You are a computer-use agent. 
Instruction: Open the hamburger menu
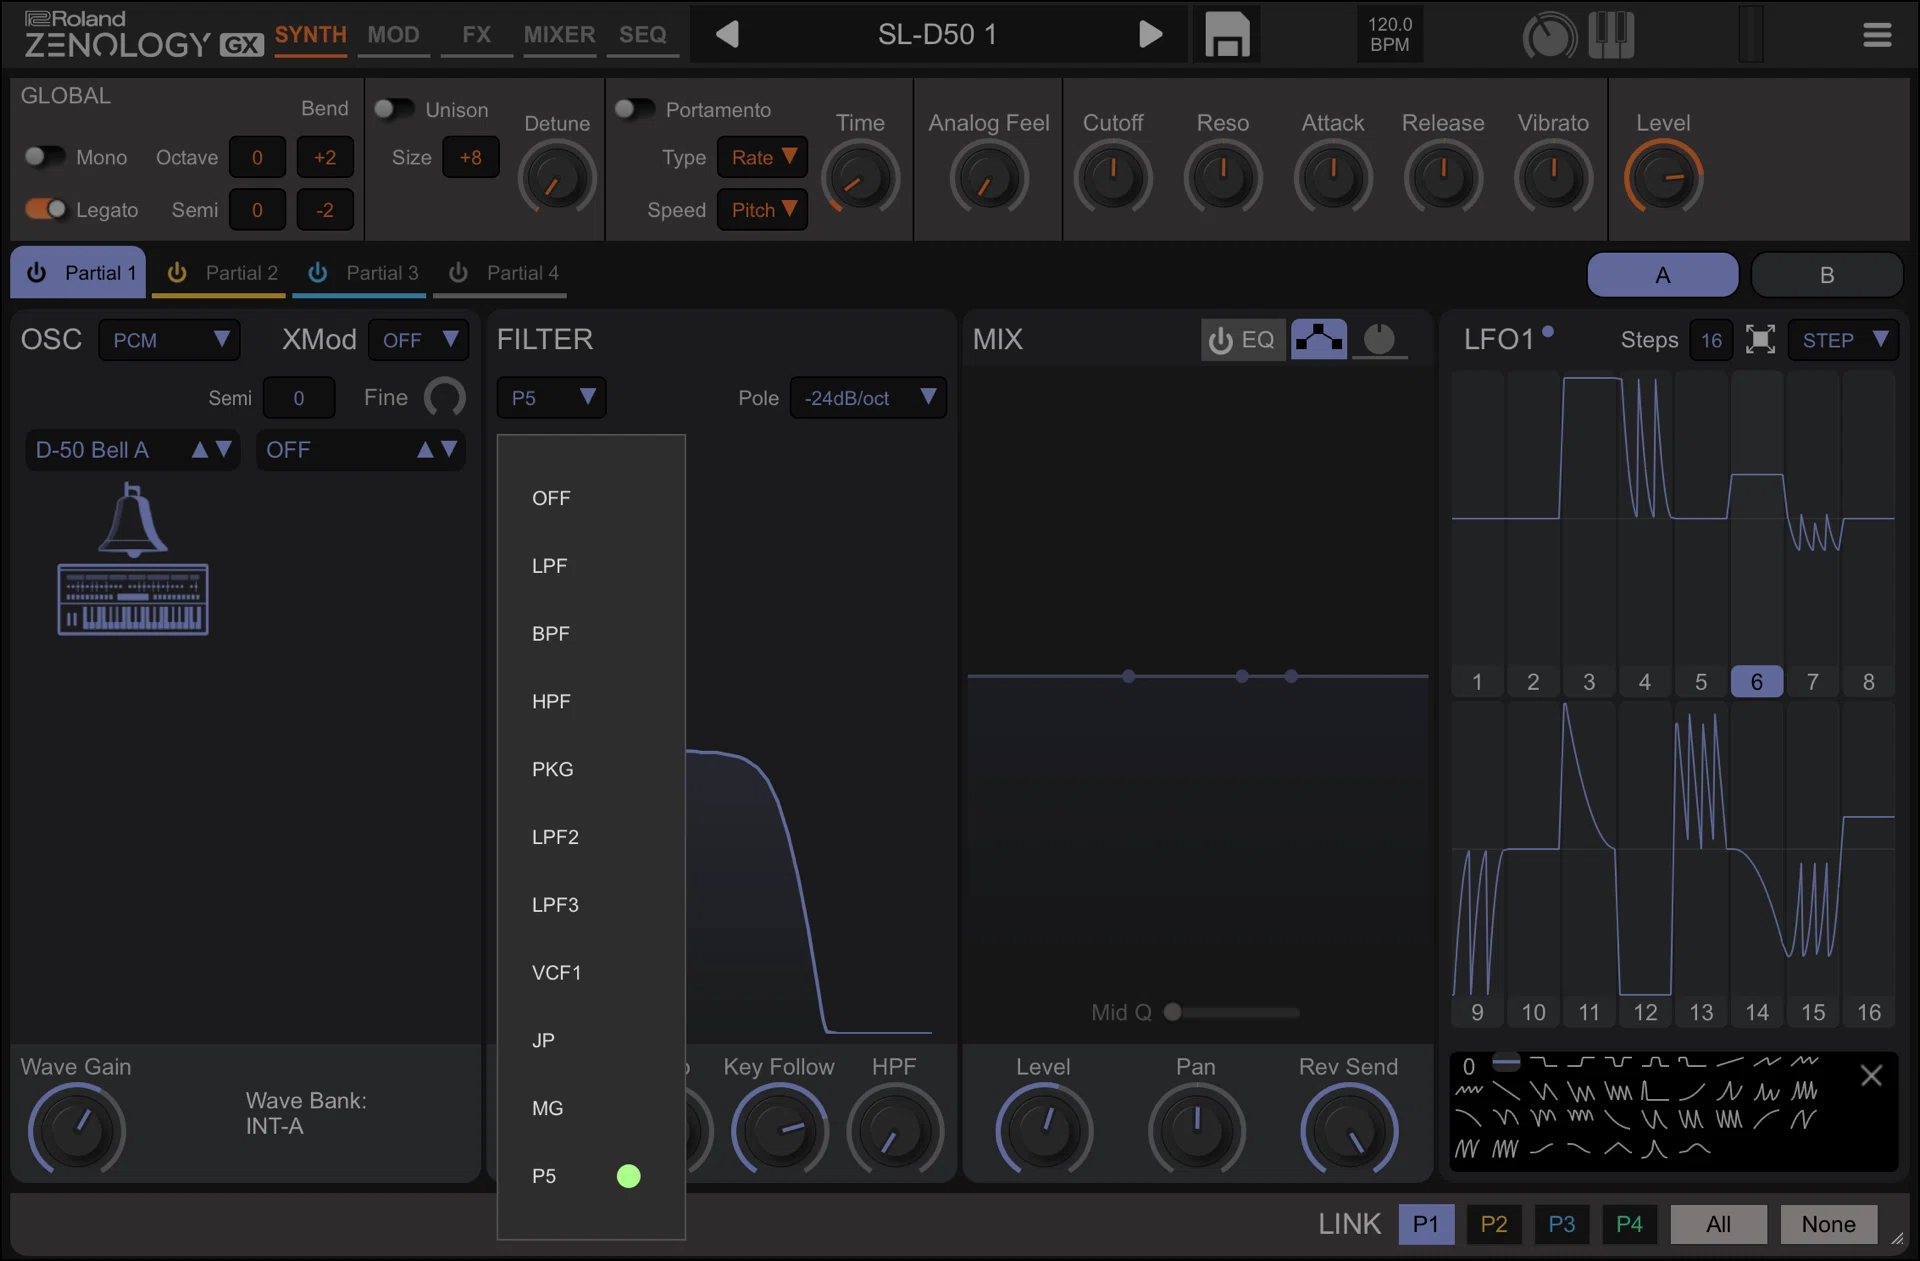click(1877, 35)
